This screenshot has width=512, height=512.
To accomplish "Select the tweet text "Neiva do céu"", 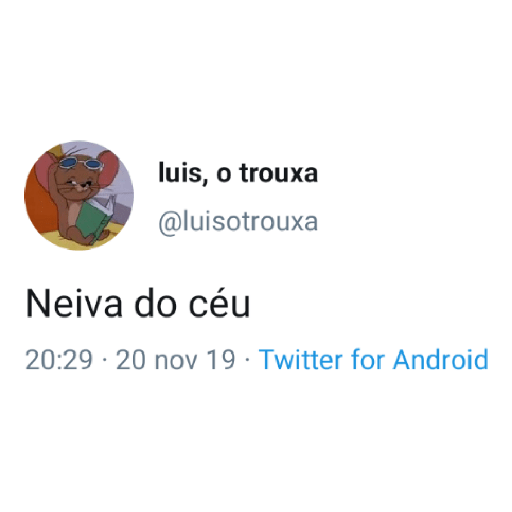I will [x=138, y=304].
